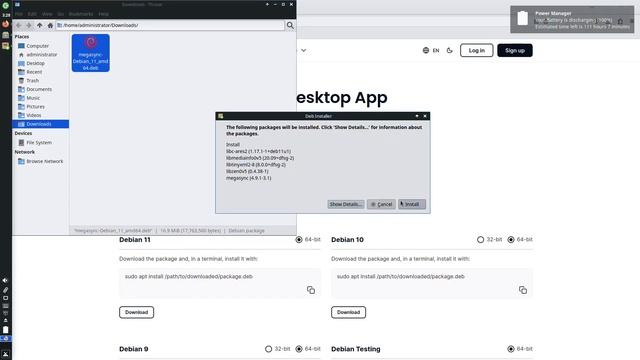Select Downloads in Places sidebar
The height and width of the screenshot is (360, 640).
(40, 124)
